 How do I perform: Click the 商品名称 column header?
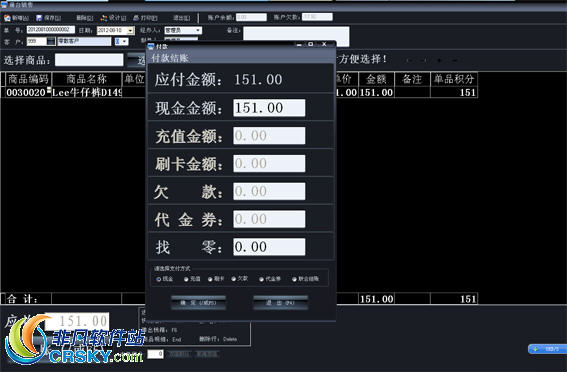[x=87, y=79]
